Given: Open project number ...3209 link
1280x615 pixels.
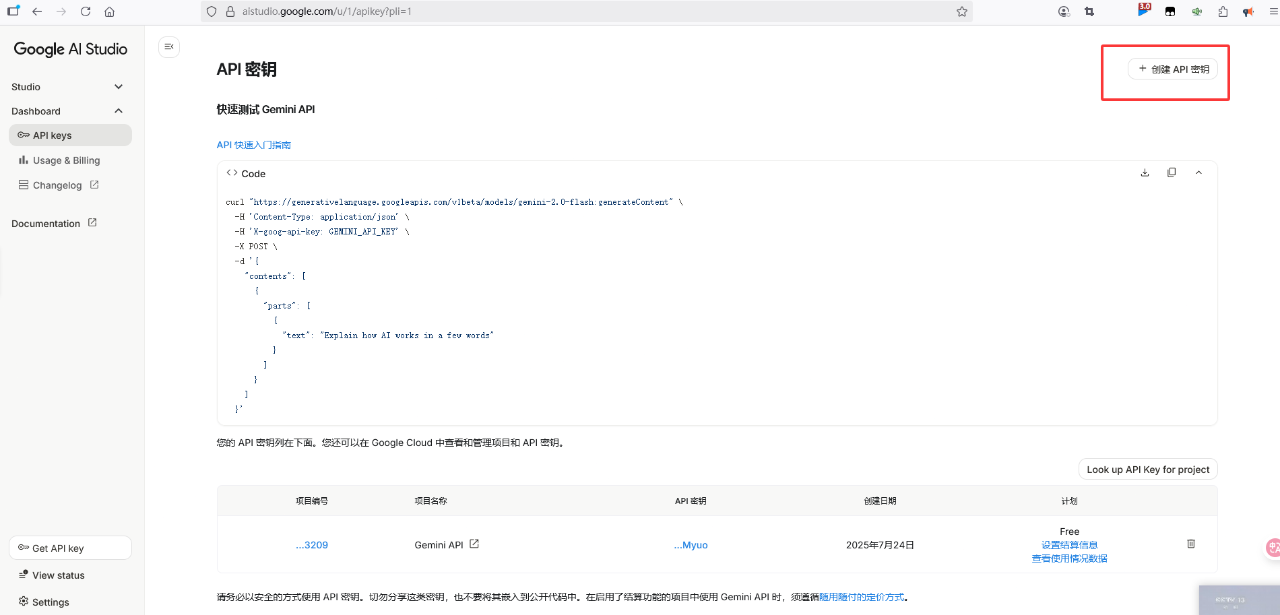Looking at the screenshot, I should pos(312,545).
